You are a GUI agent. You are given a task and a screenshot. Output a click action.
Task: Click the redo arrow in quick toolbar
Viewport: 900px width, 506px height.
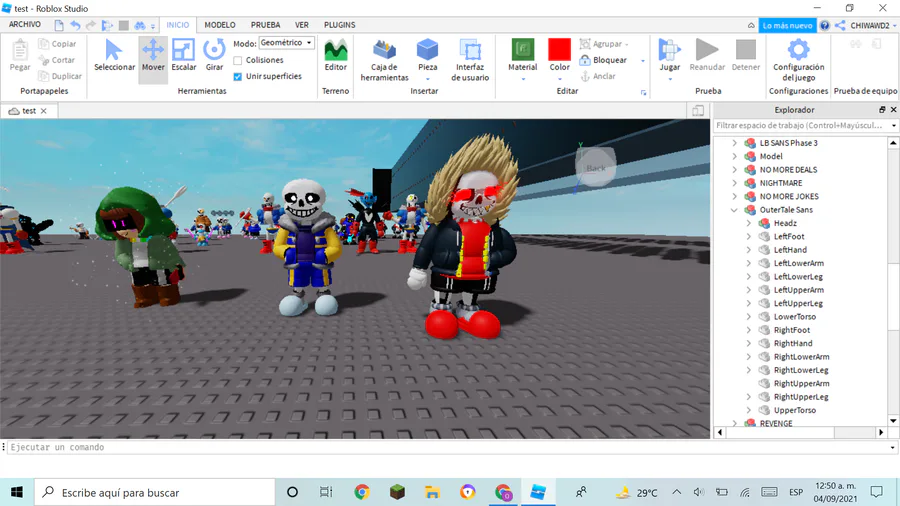[91, 25]
